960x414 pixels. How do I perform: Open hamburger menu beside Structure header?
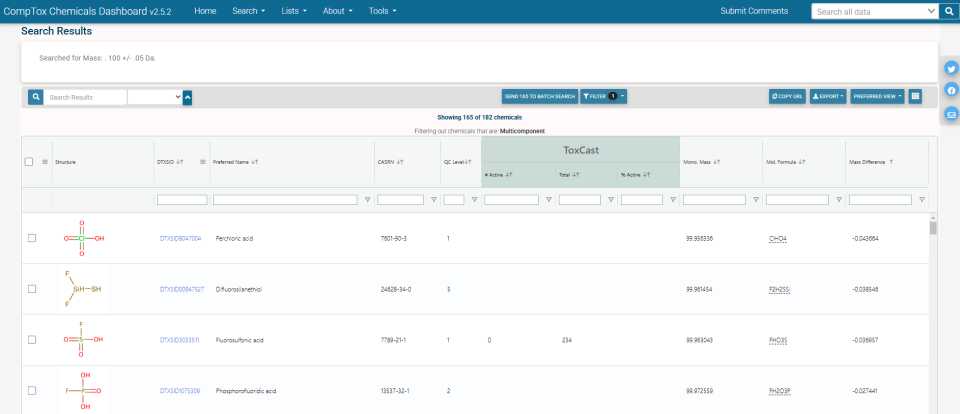click(x=45, y=162)
